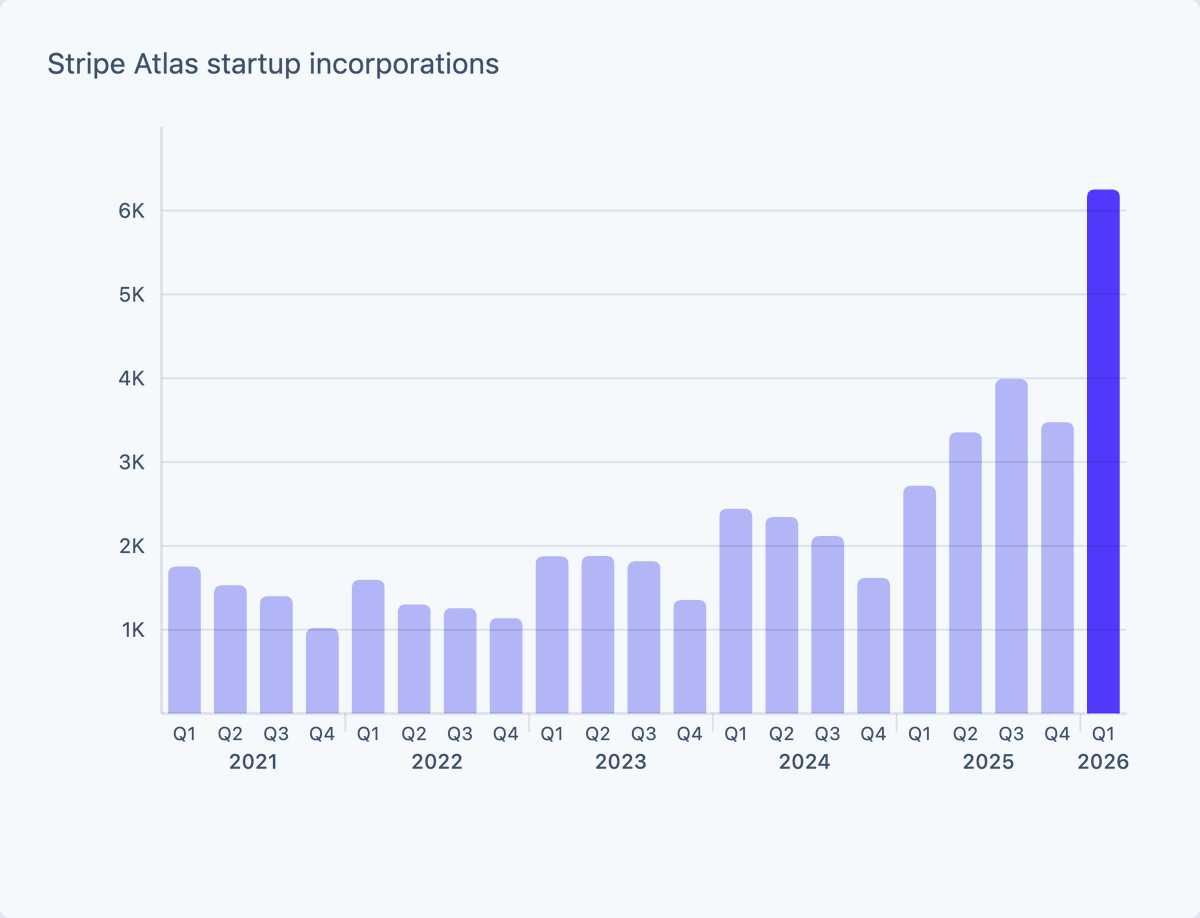Click the 'Q3' label under 2022
The width and height of the screenshot is (1200, 918).
click(x=460, y=734)
